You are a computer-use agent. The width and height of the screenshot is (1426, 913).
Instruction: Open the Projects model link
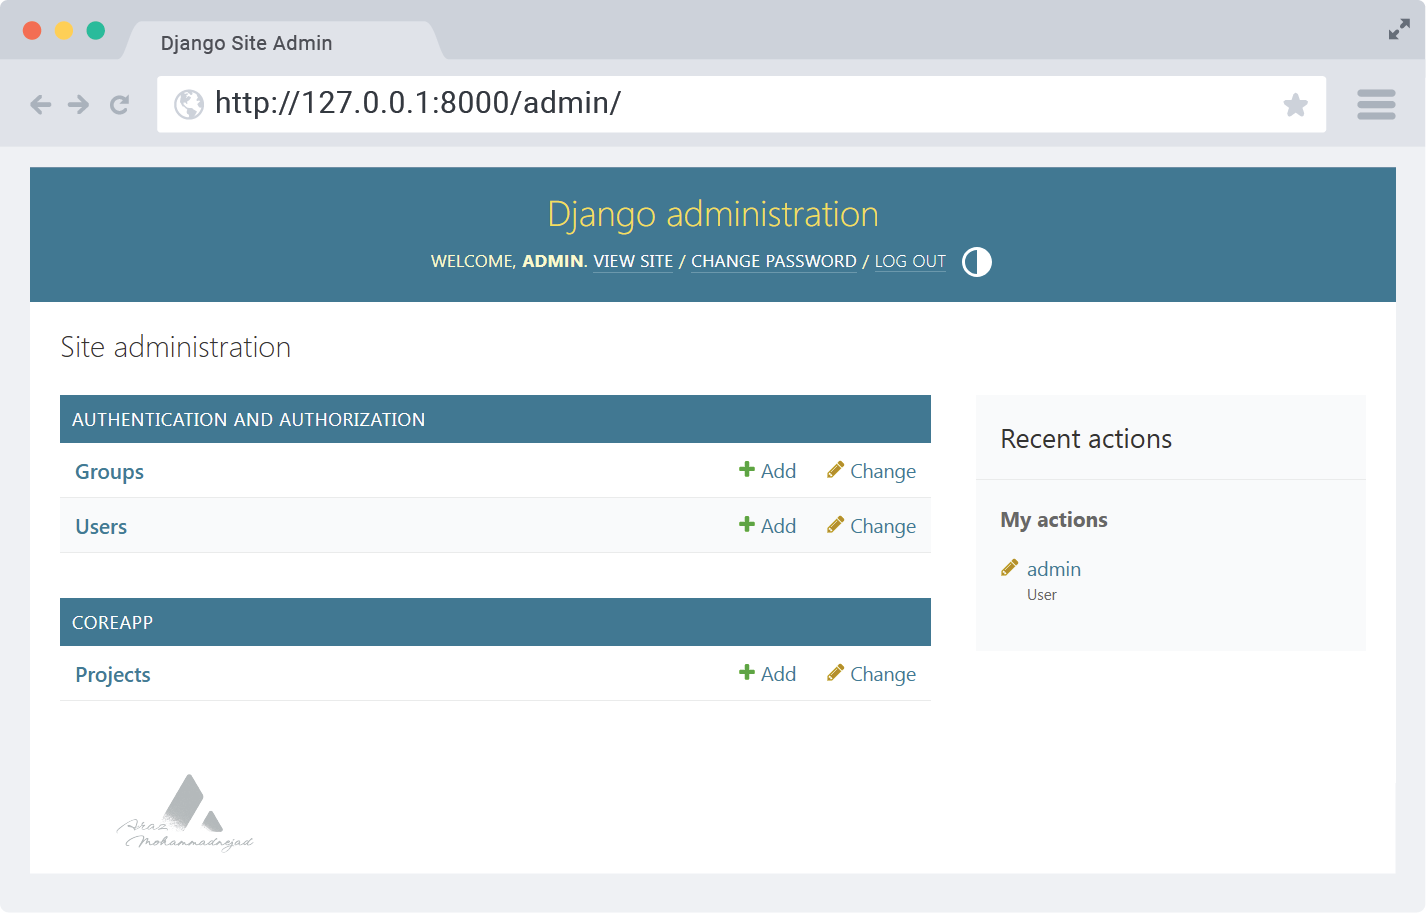coord(113,675)
